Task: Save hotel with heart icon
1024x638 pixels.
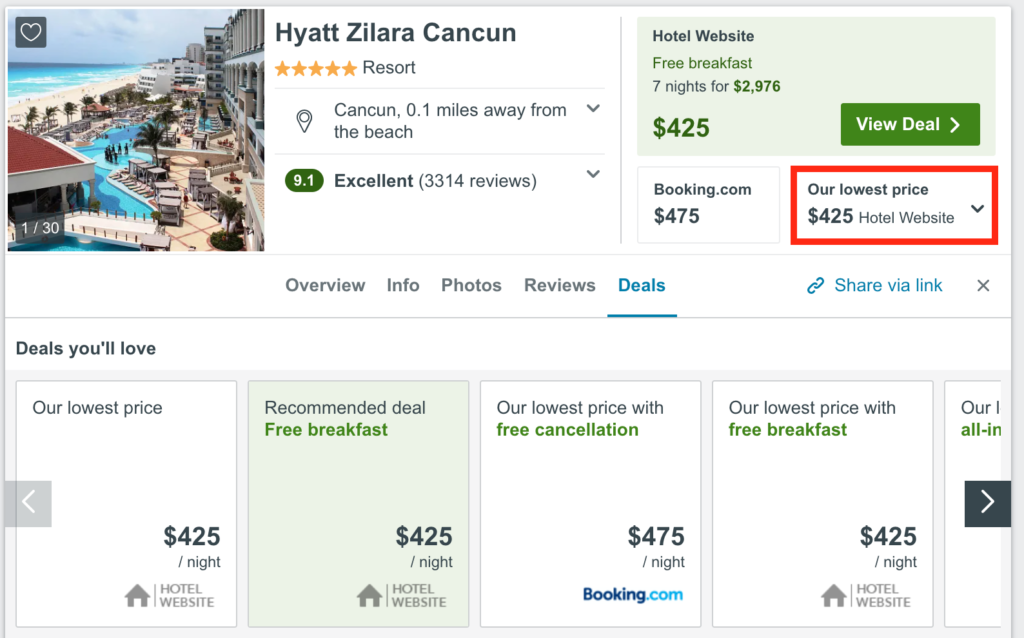Action: (31, 32)
